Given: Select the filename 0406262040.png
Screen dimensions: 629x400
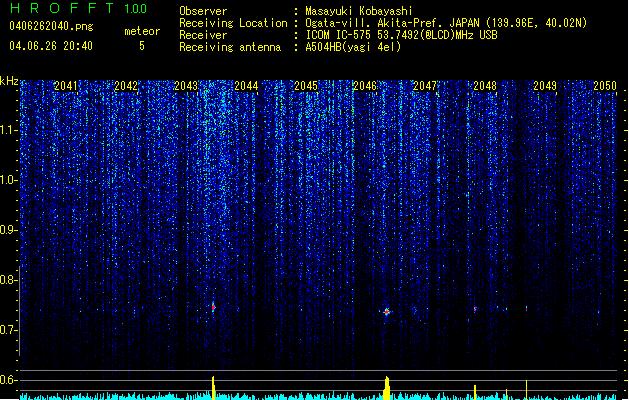Looking at the screenshot, I should 51,26.
